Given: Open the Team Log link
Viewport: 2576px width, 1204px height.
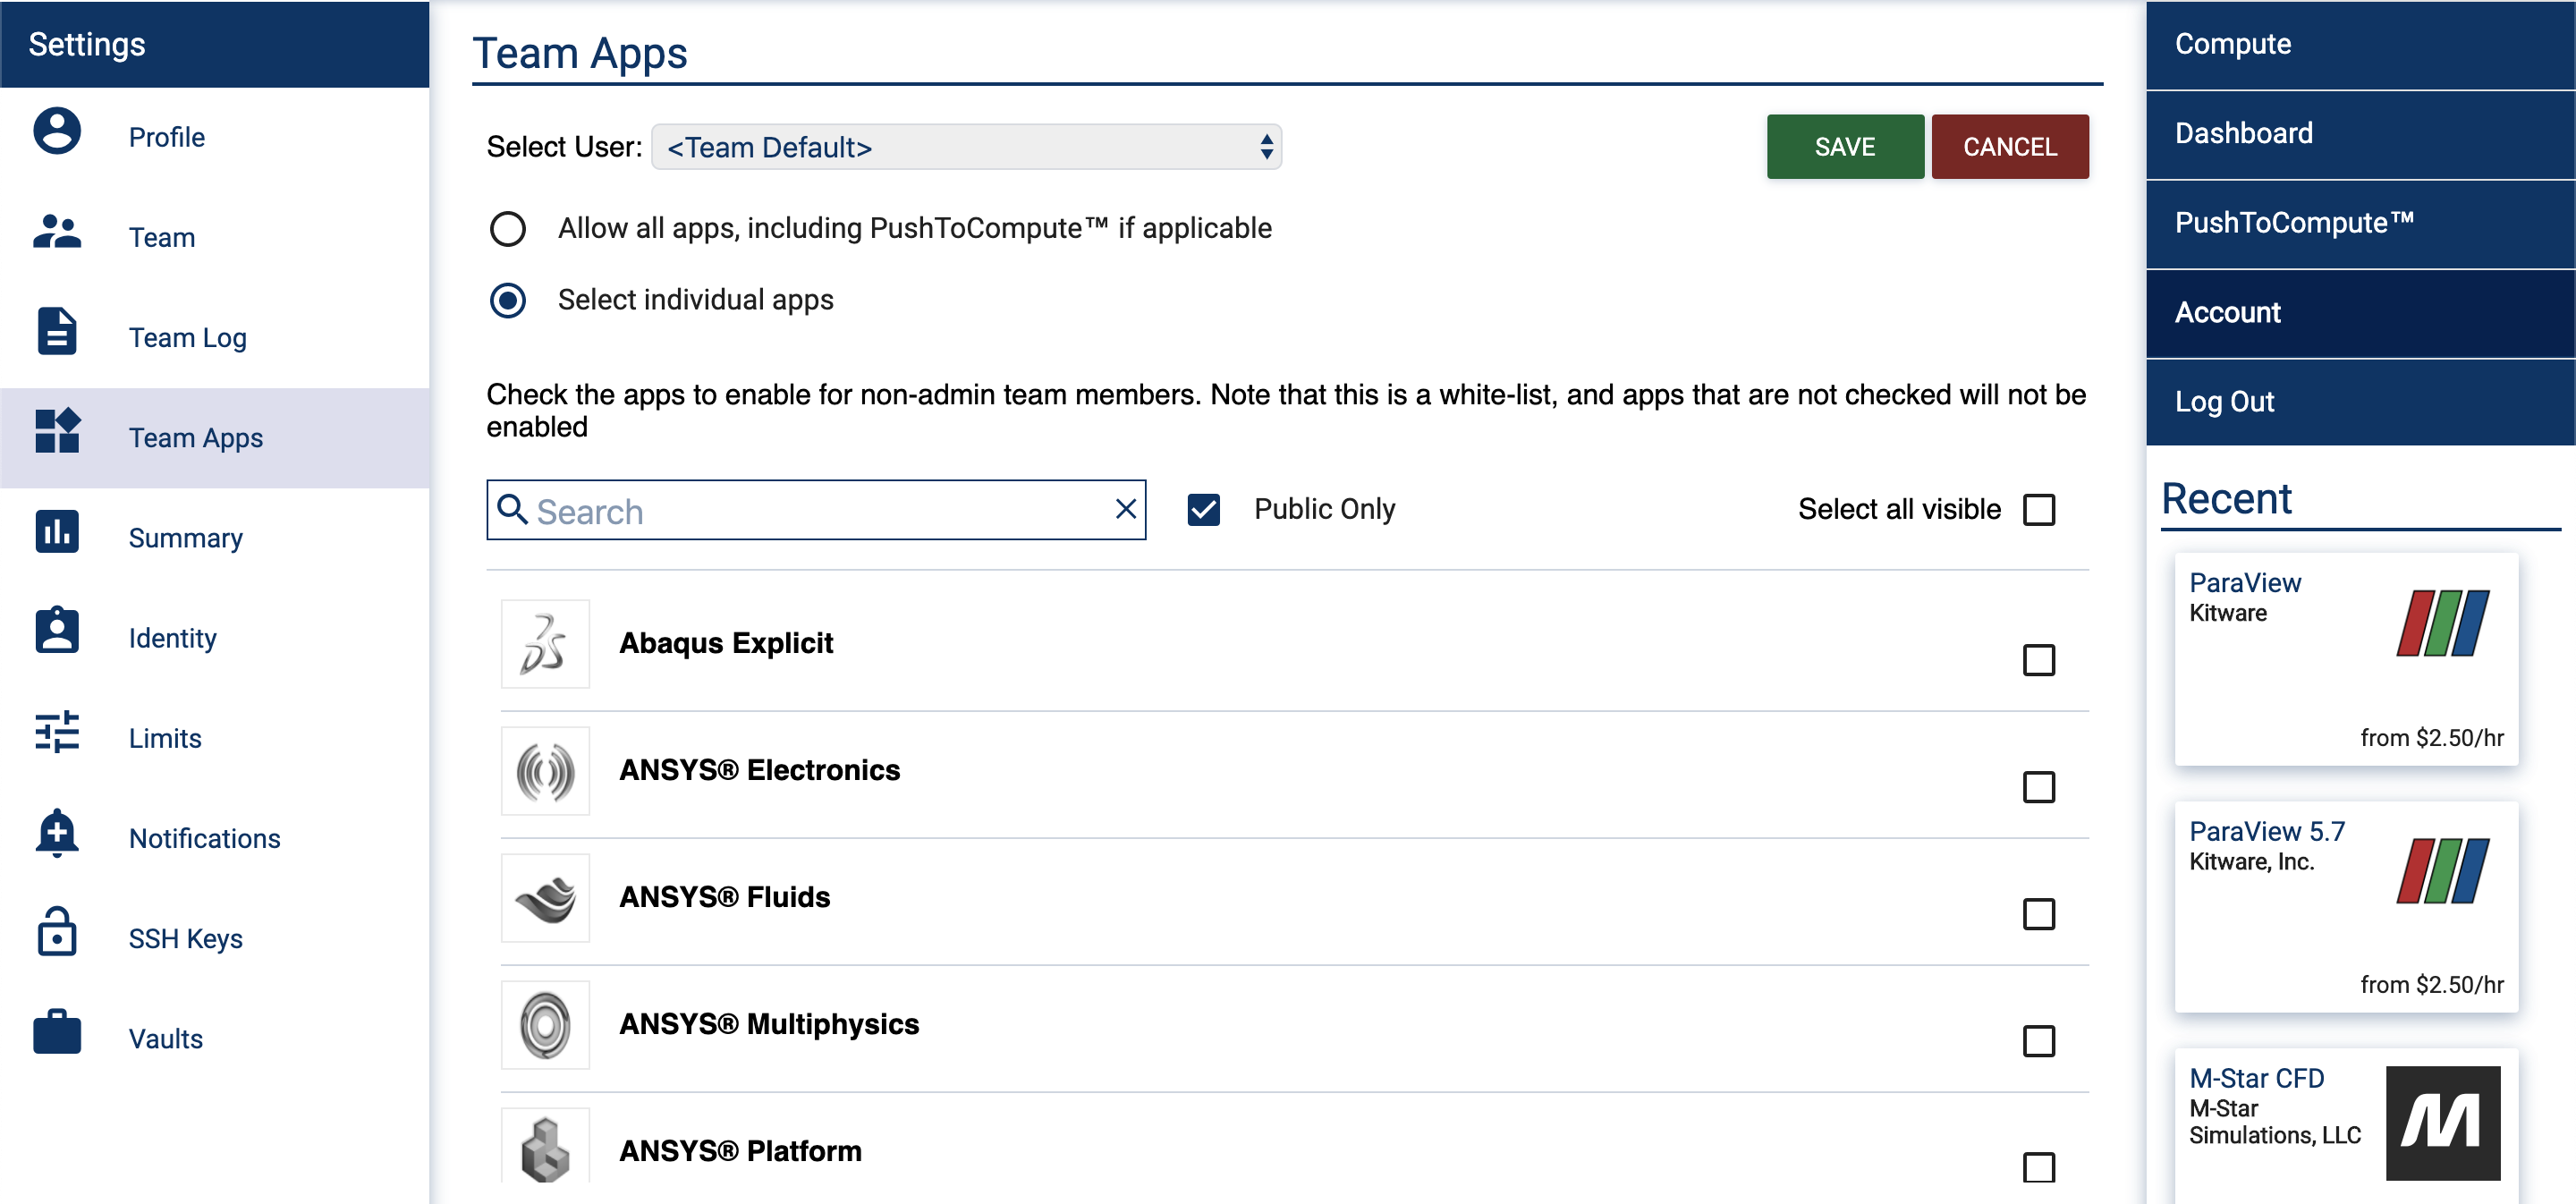Looking at the screenshot, I should [188, 338].
